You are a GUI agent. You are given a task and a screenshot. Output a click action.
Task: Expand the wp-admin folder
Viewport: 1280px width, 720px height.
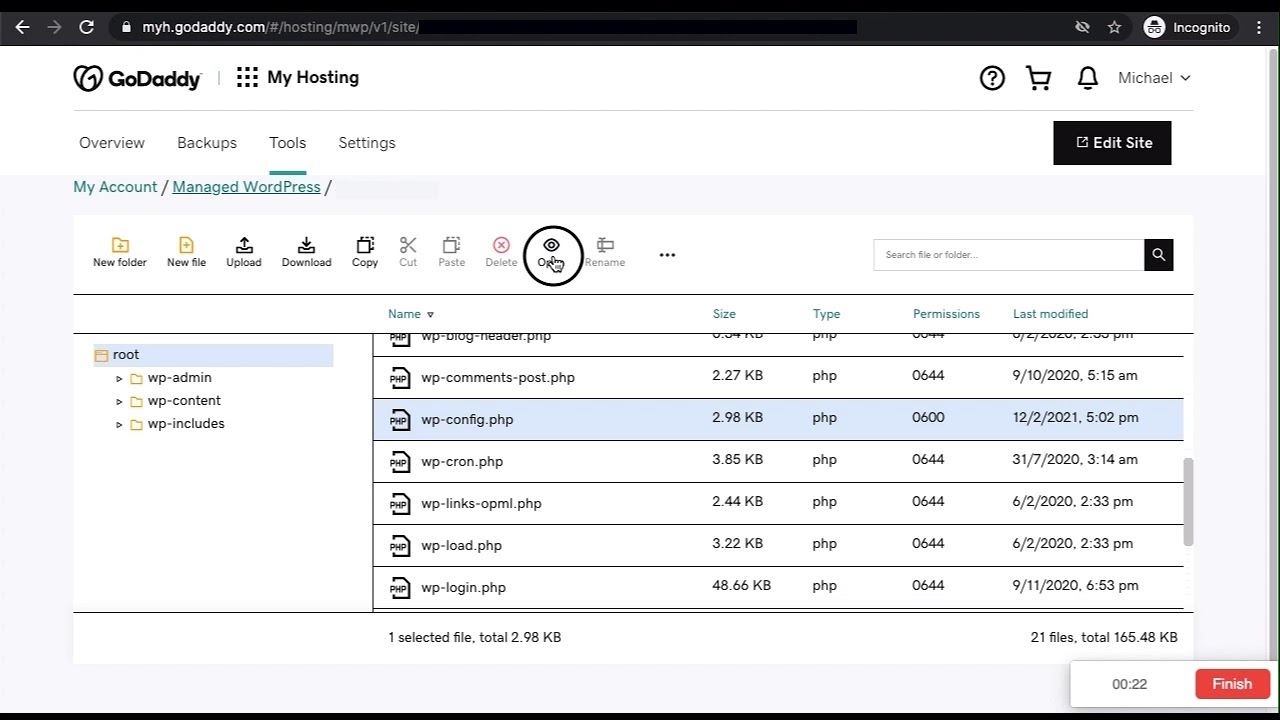119,378
